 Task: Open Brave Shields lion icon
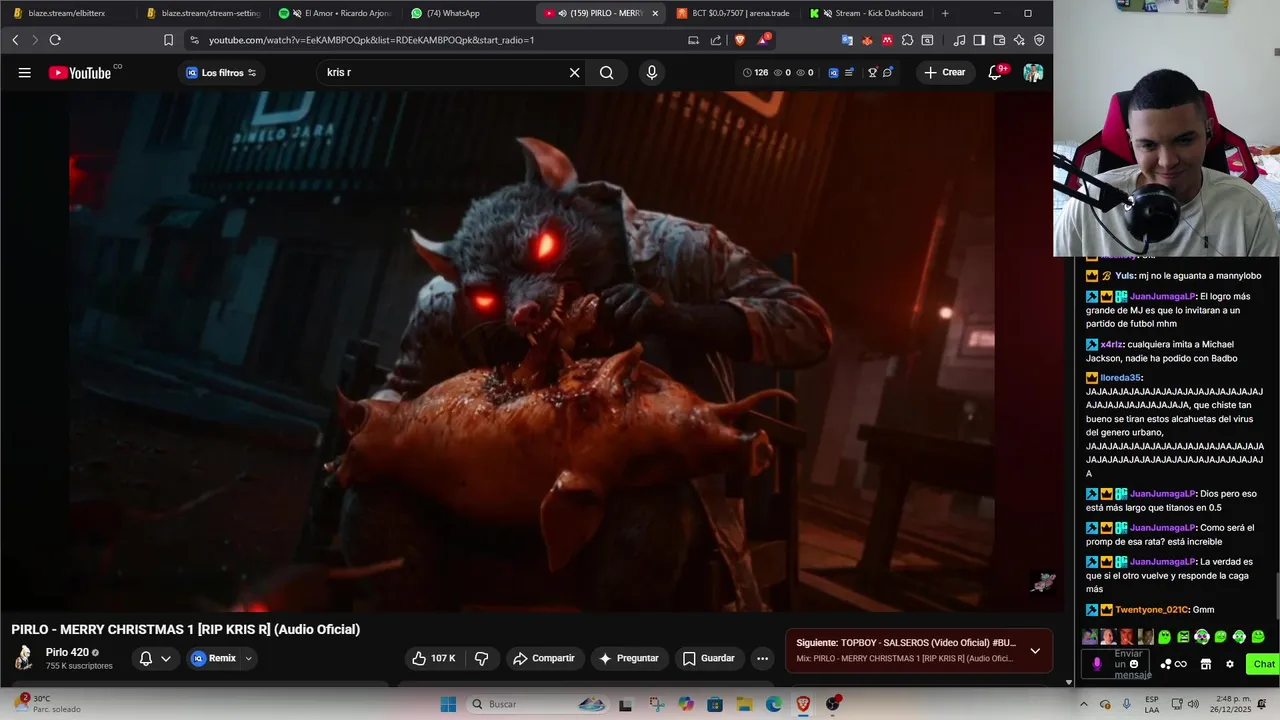point(740,40)
